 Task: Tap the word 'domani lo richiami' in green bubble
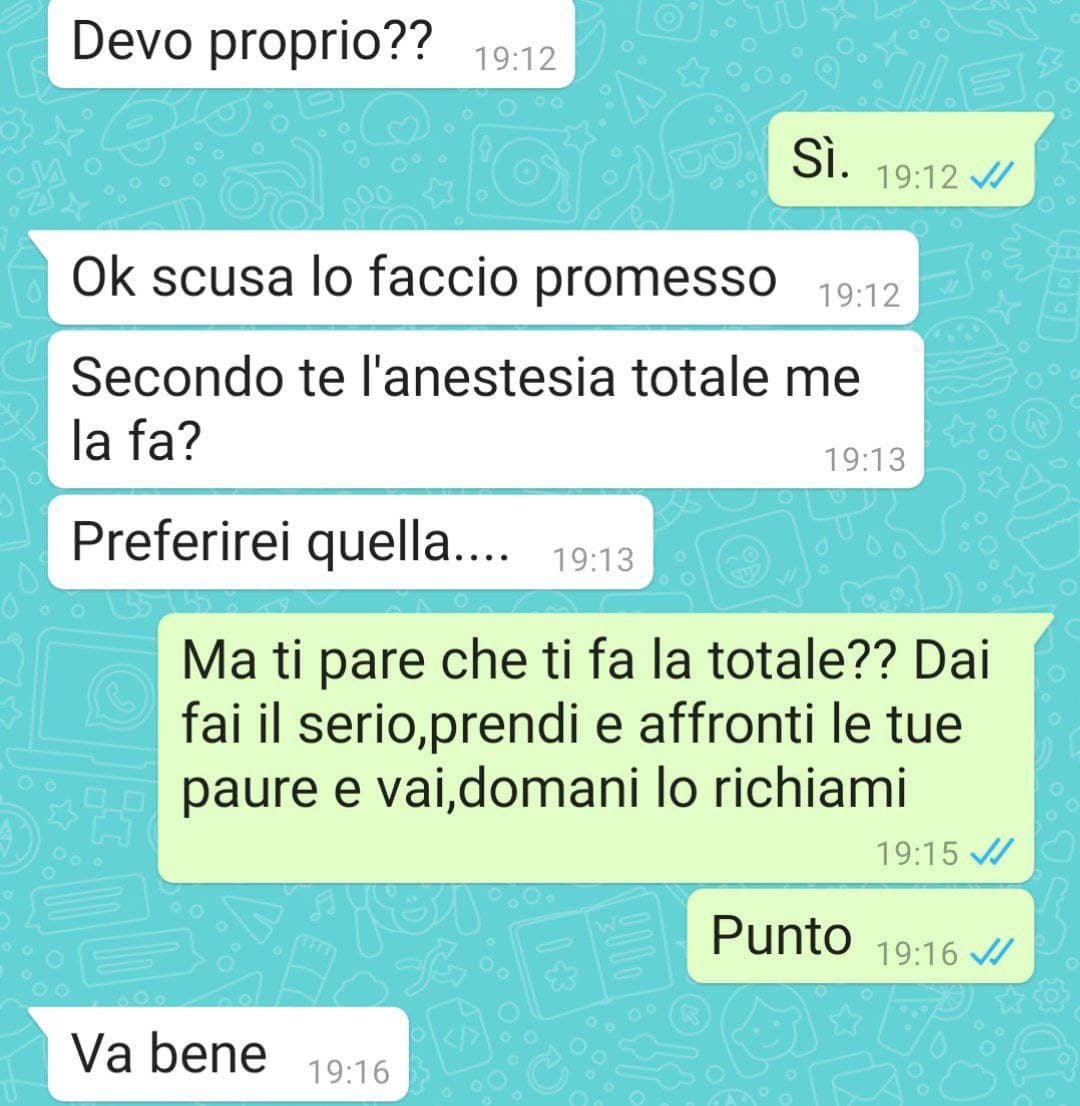pos(682,788)
